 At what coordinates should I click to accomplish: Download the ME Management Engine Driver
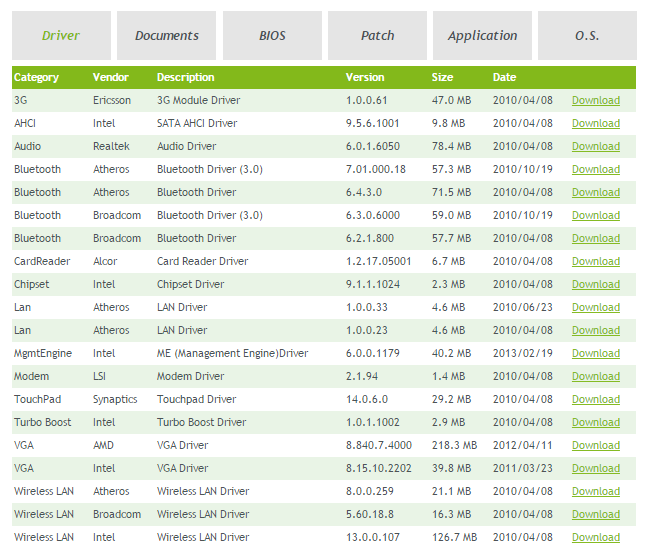coord(596,354)
